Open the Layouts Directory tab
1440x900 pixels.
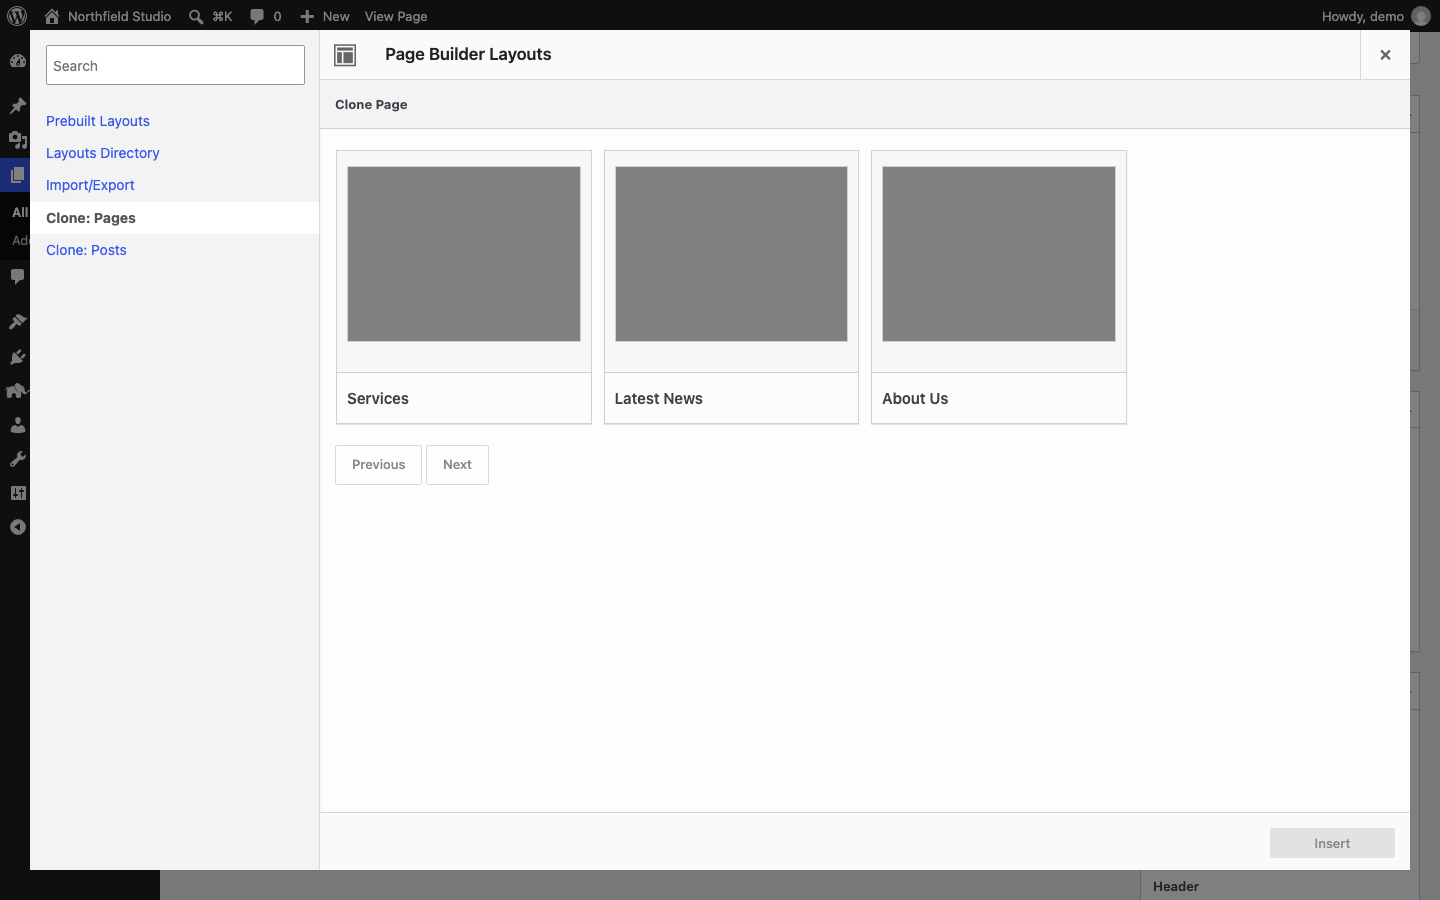[x=103, y=153]
